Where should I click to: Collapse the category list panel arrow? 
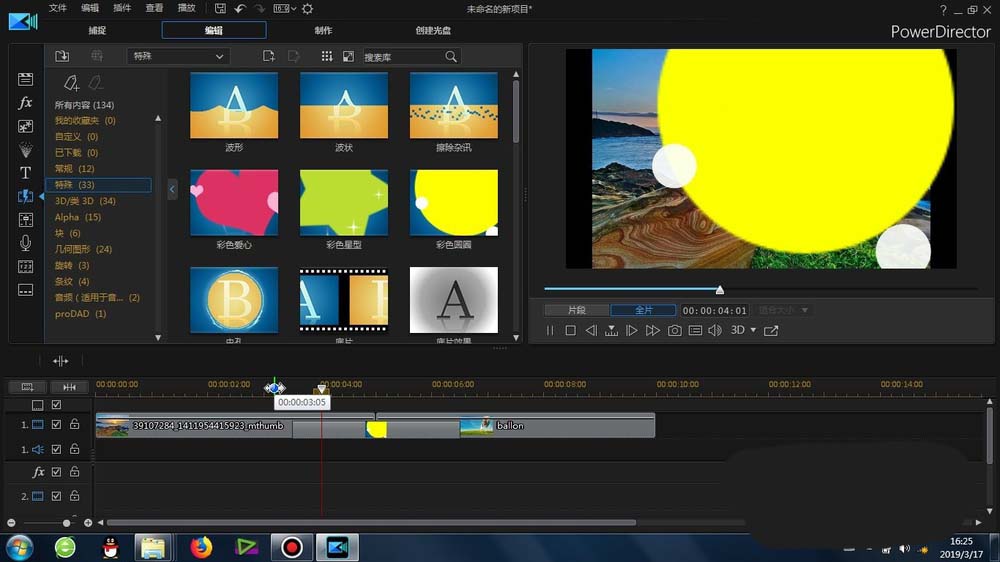pos(172,188)
